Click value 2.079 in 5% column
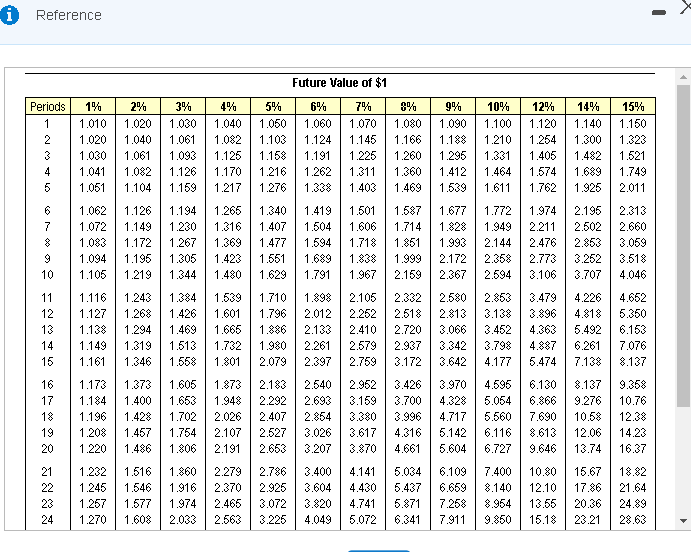Screen dimensions: 691x552 point(272,362)
